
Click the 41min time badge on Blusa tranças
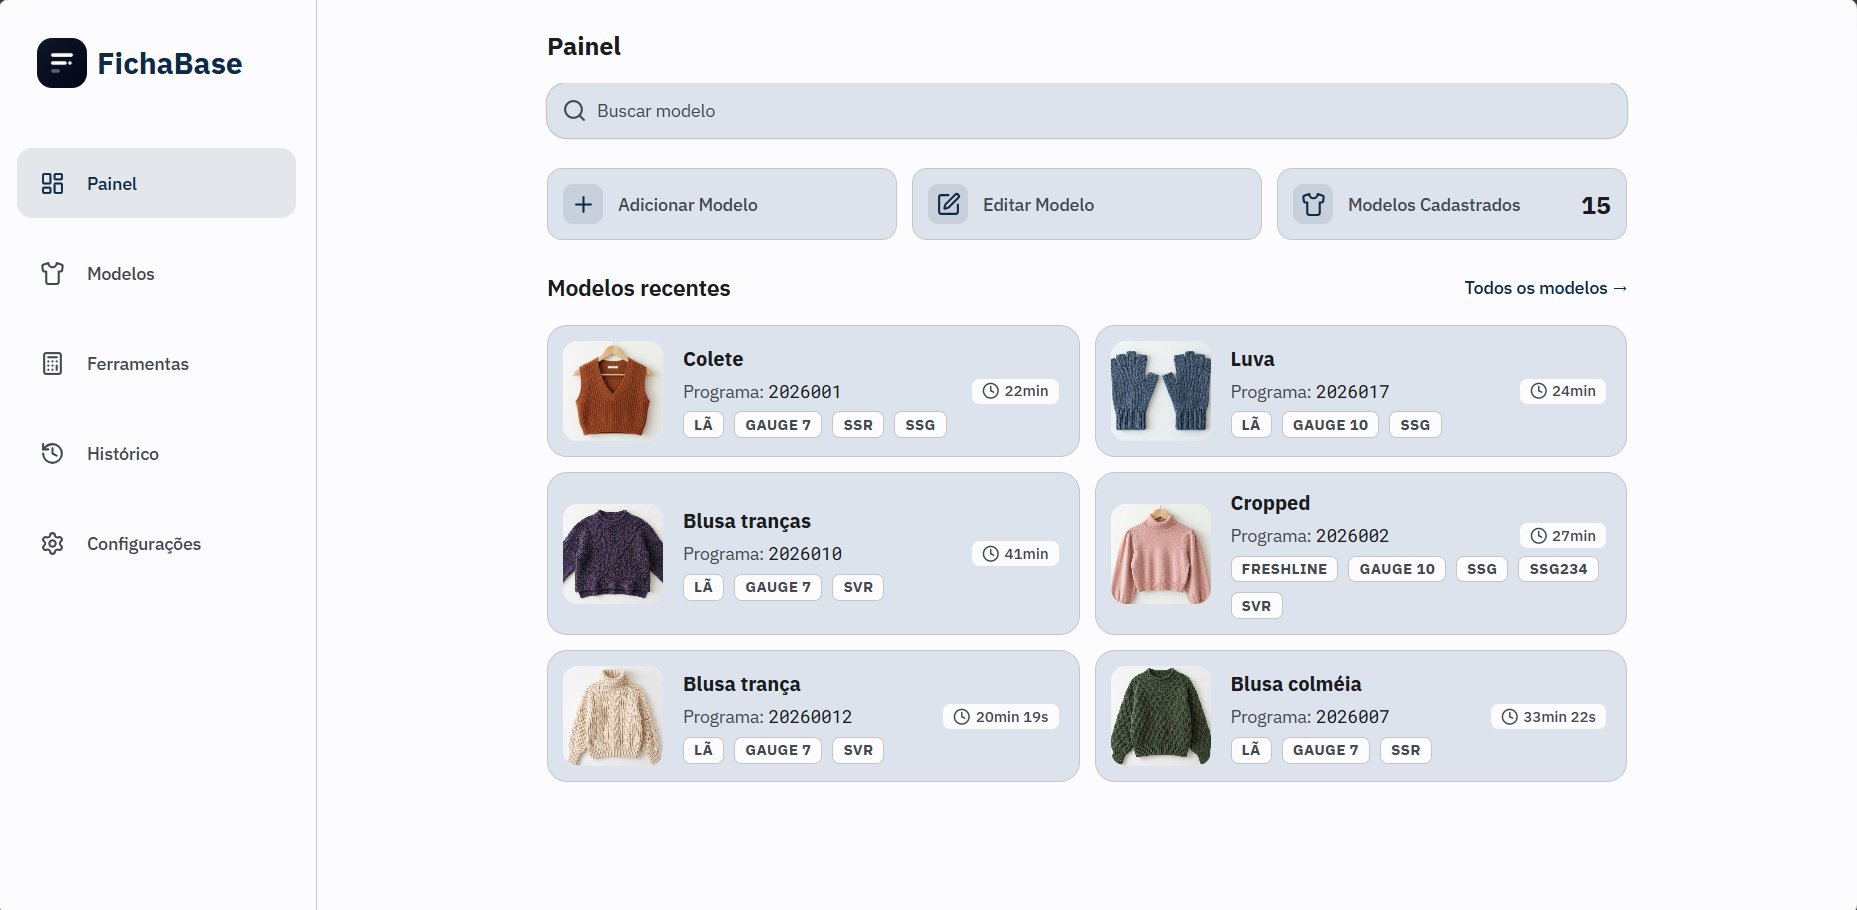pos(1016,554)
